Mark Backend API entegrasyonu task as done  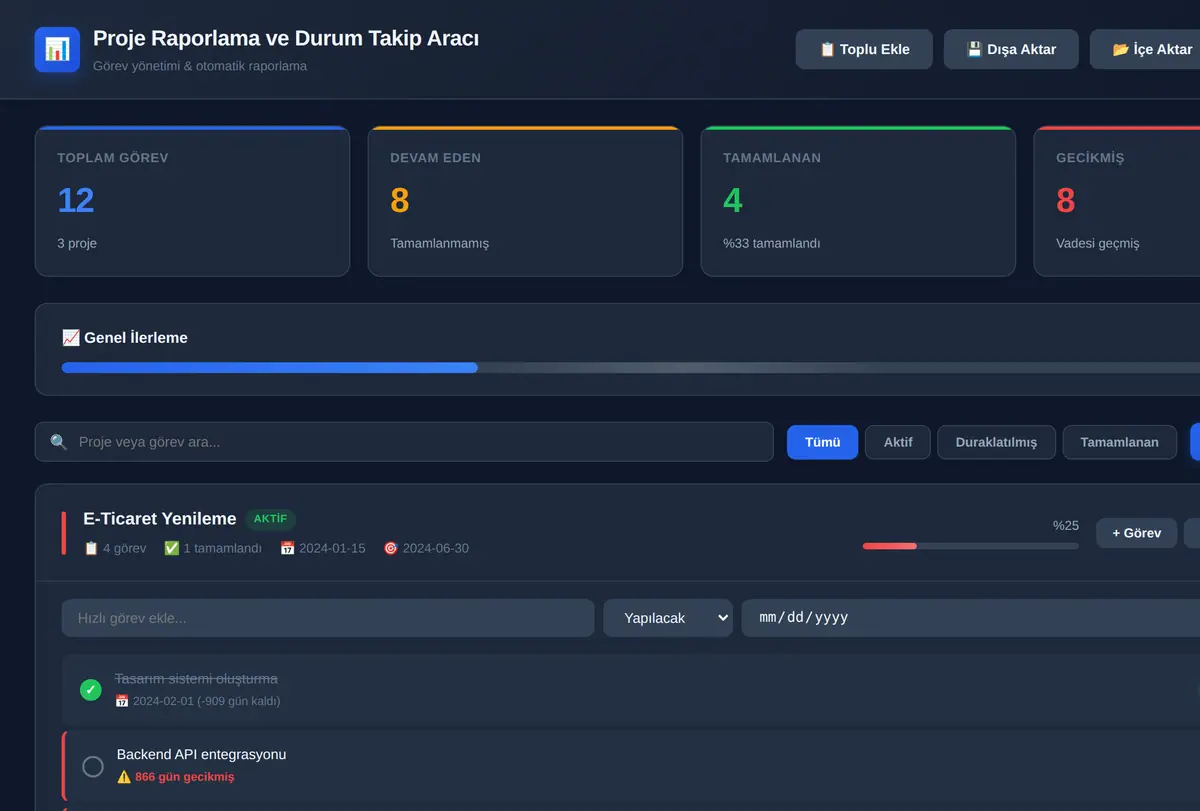93,767
